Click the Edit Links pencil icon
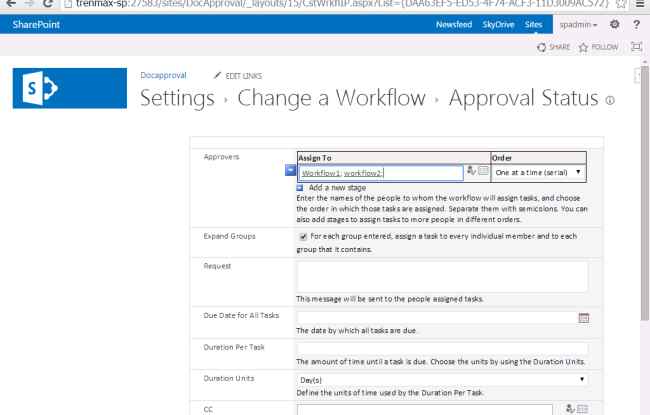The image size is (650, 415). tap(217, 75)
